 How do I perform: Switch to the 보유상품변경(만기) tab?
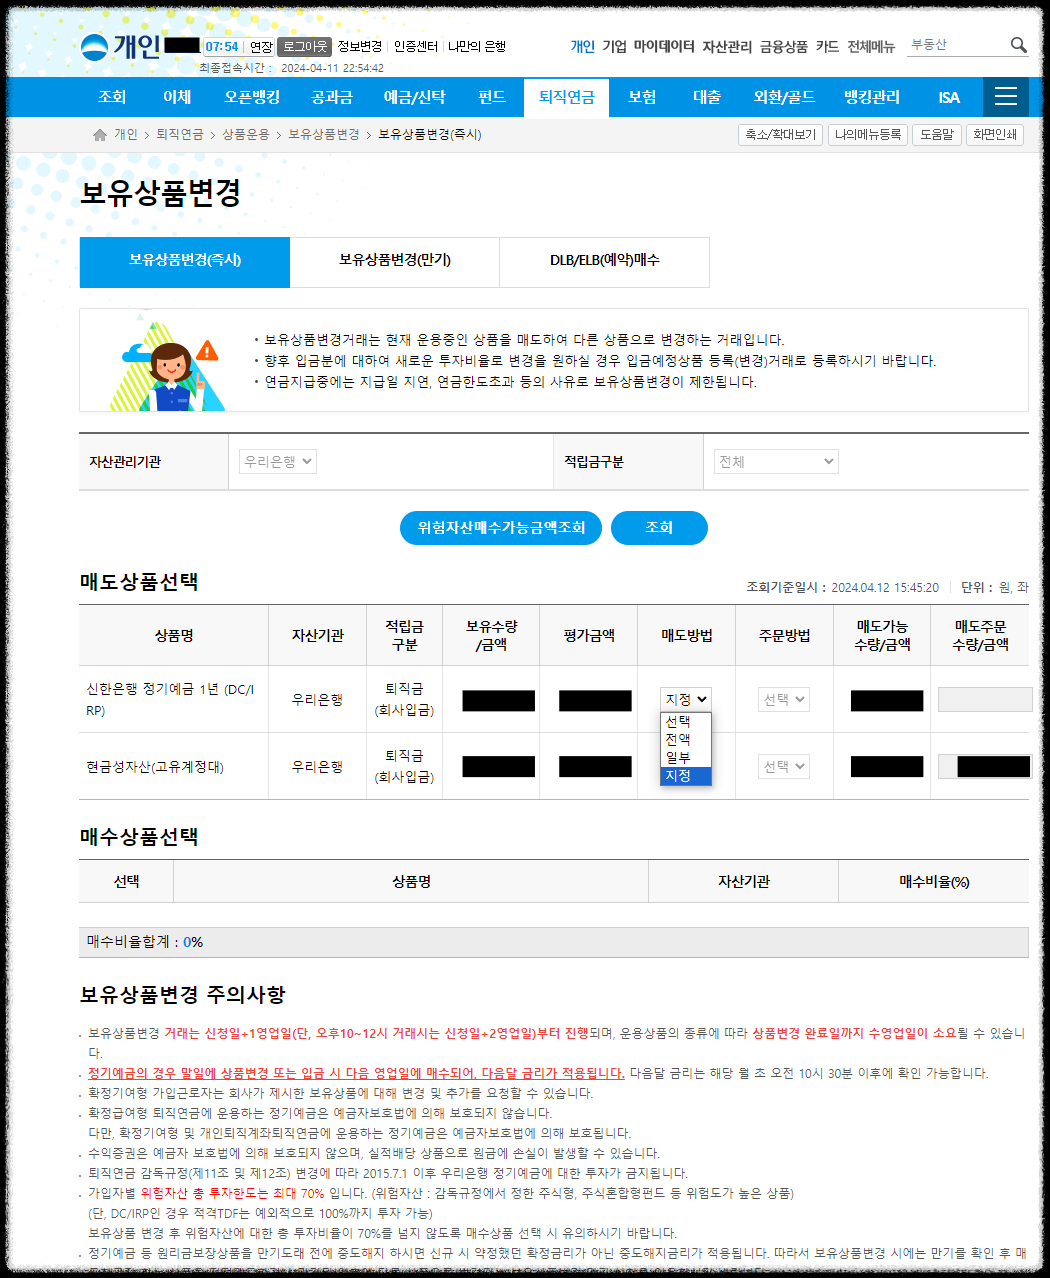[394, 262]
